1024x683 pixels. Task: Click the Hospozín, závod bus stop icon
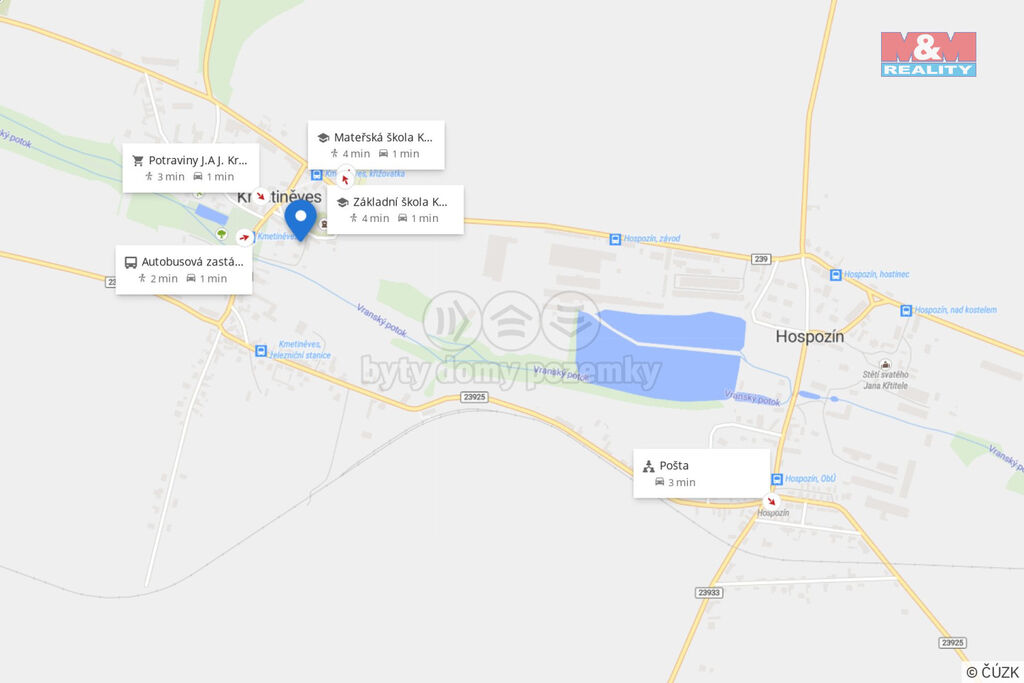click(x=615, y=239)
